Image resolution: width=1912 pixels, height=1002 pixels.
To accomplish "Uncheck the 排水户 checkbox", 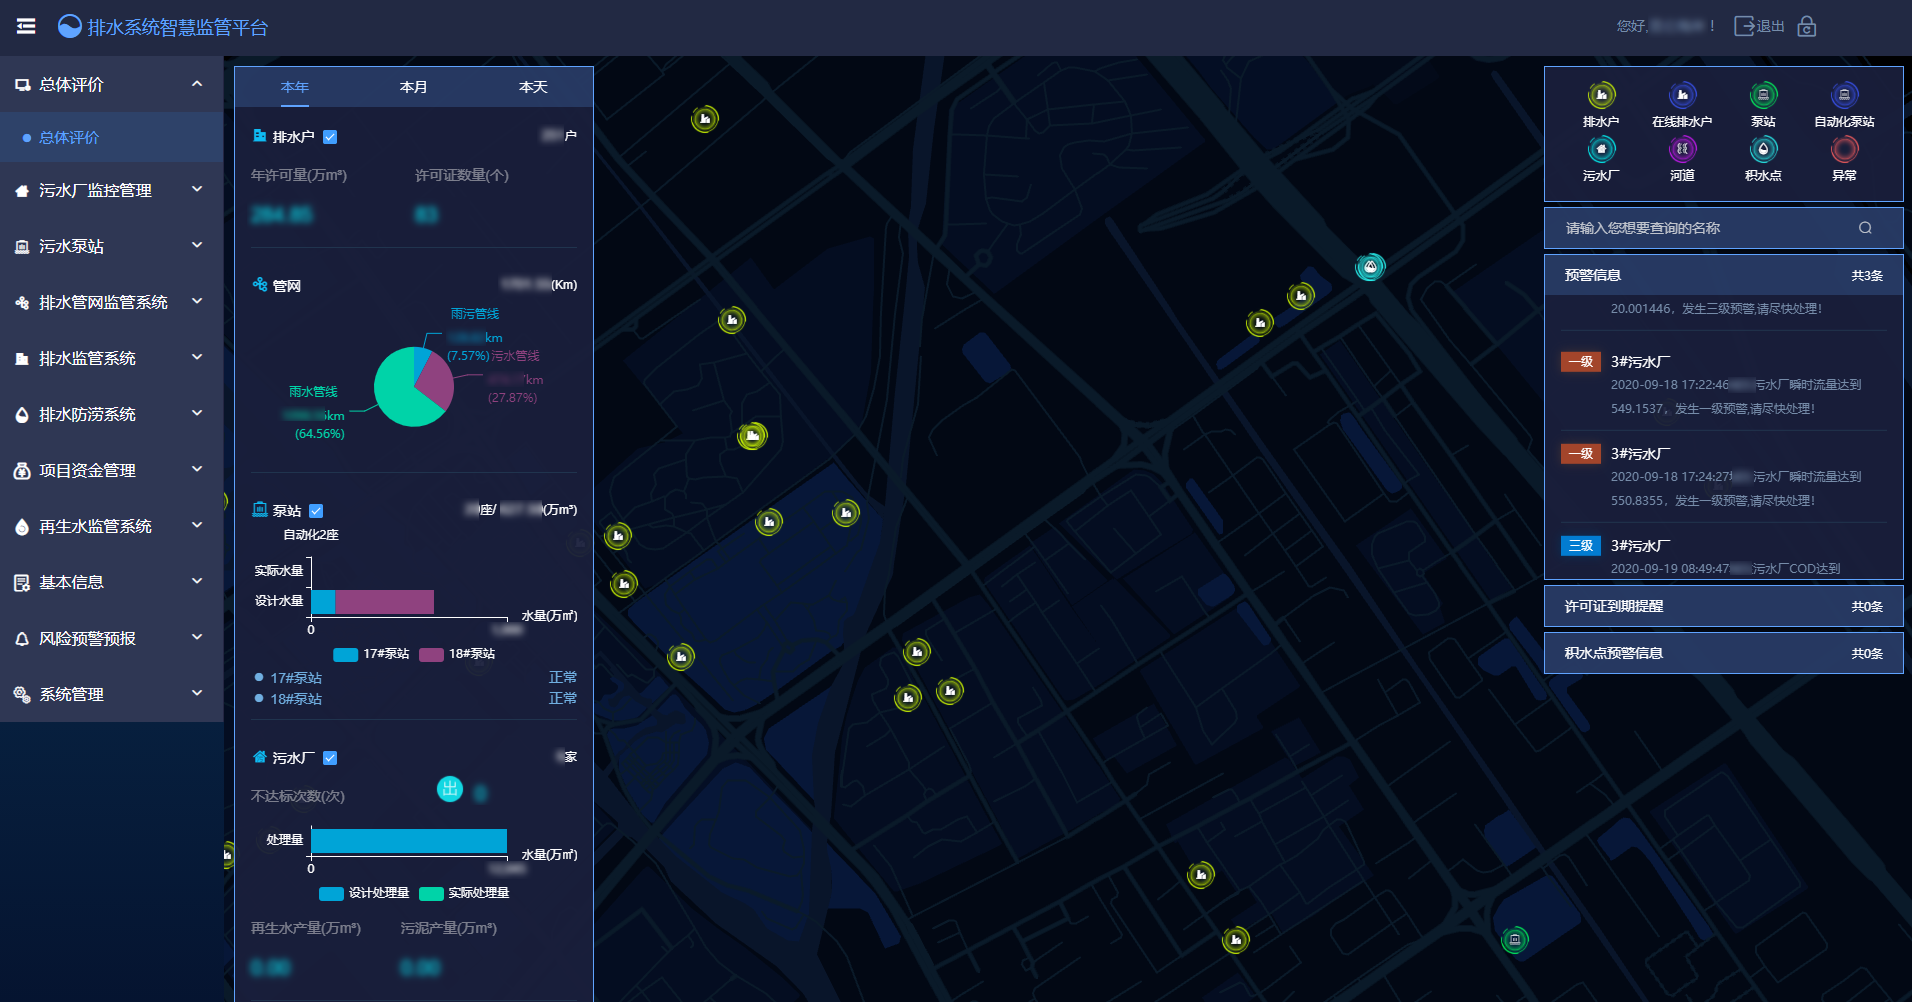I will [330, 137].
